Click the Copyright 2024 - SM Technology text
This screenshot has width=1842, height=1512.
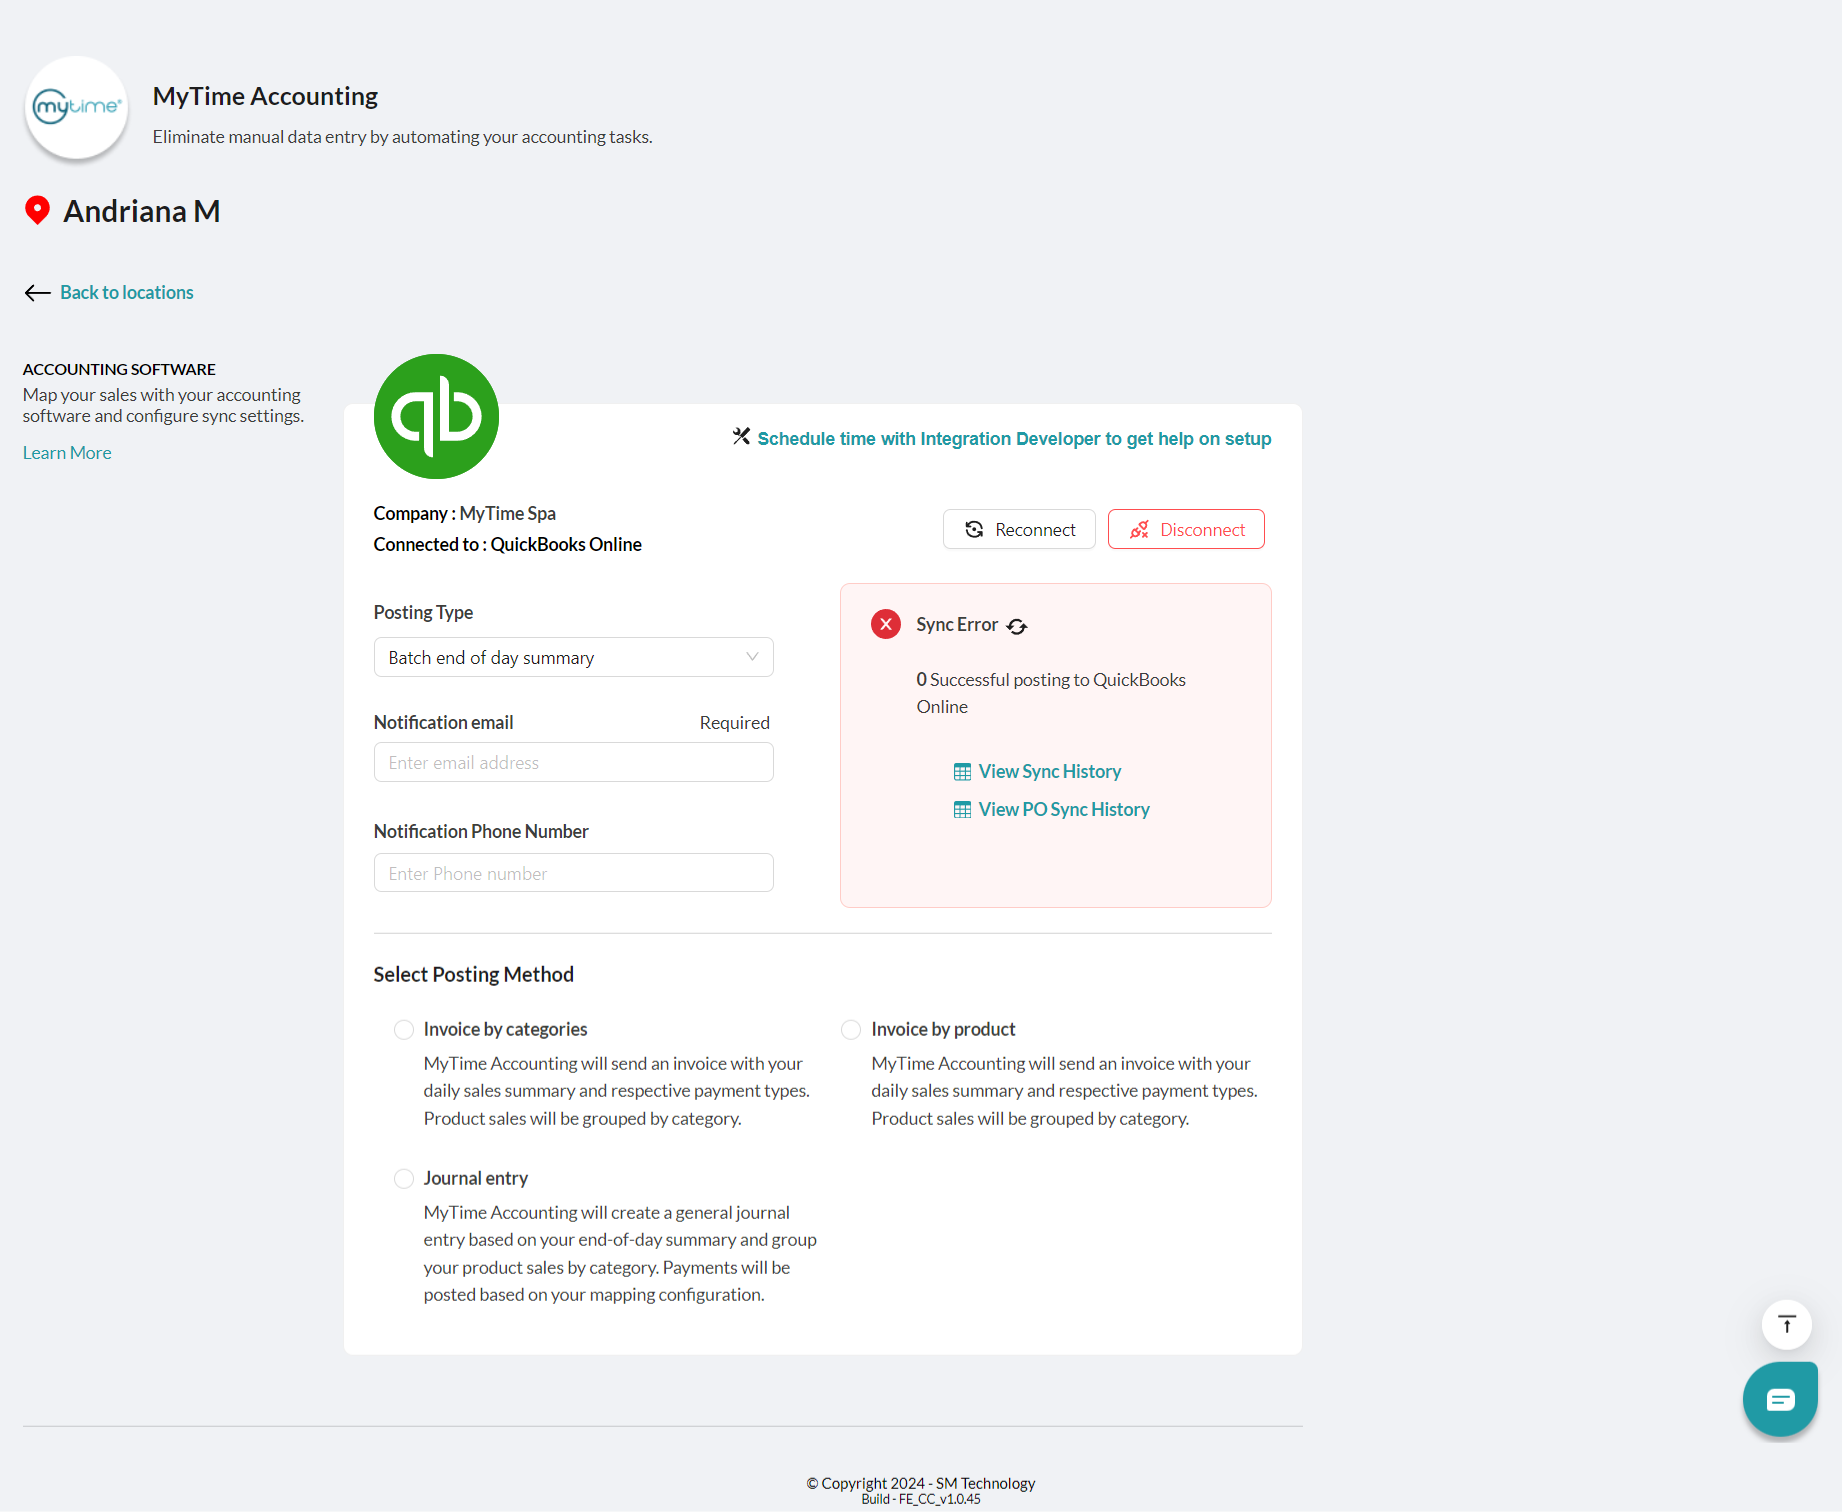pos(921,1483)
